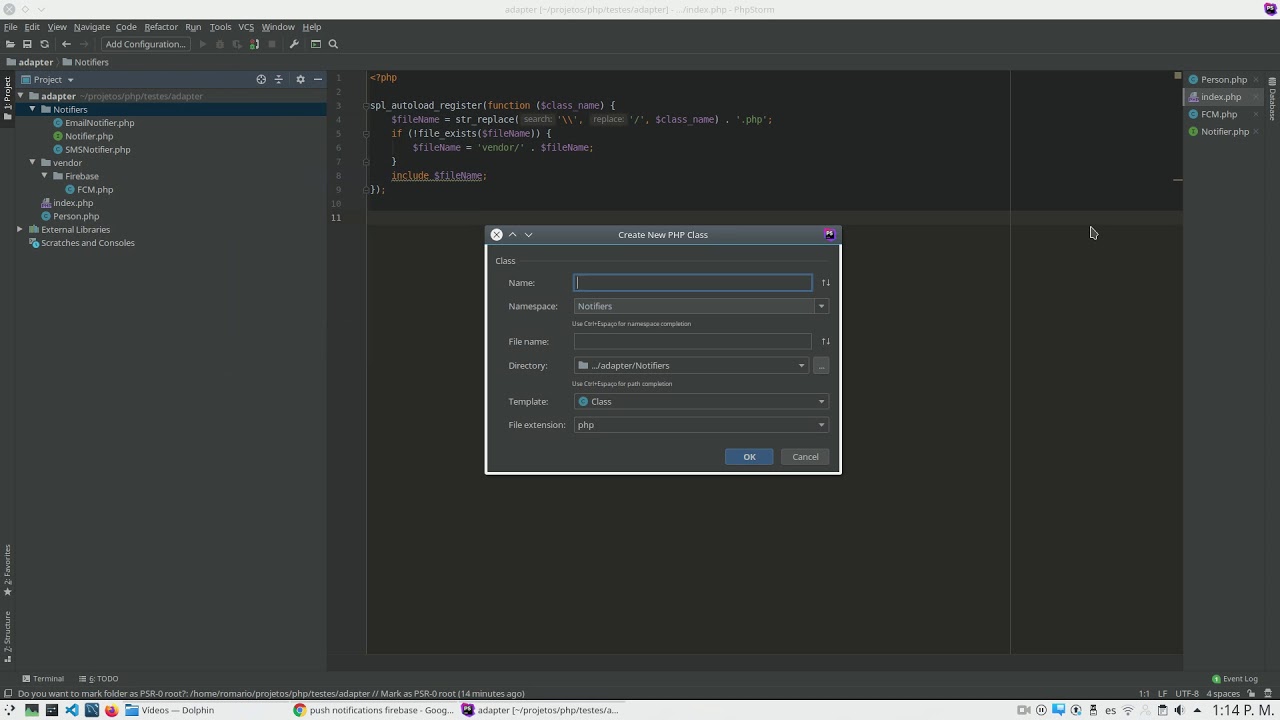The height and width of the screenshot is (720, 1280).
Task: Select Person.php in project tree
Action: pos(76,216)
